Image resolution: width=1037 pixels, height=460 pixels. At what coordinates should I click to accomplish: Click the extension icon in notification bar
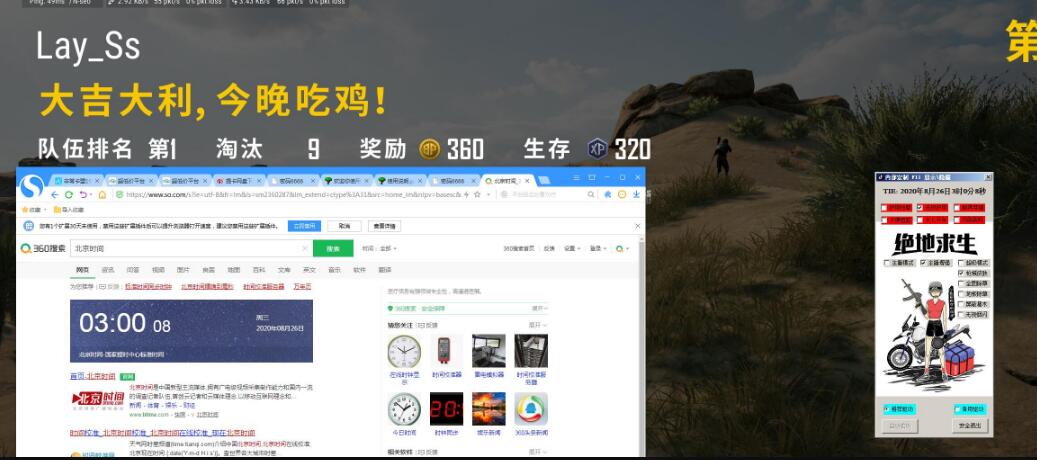[28, 226]
